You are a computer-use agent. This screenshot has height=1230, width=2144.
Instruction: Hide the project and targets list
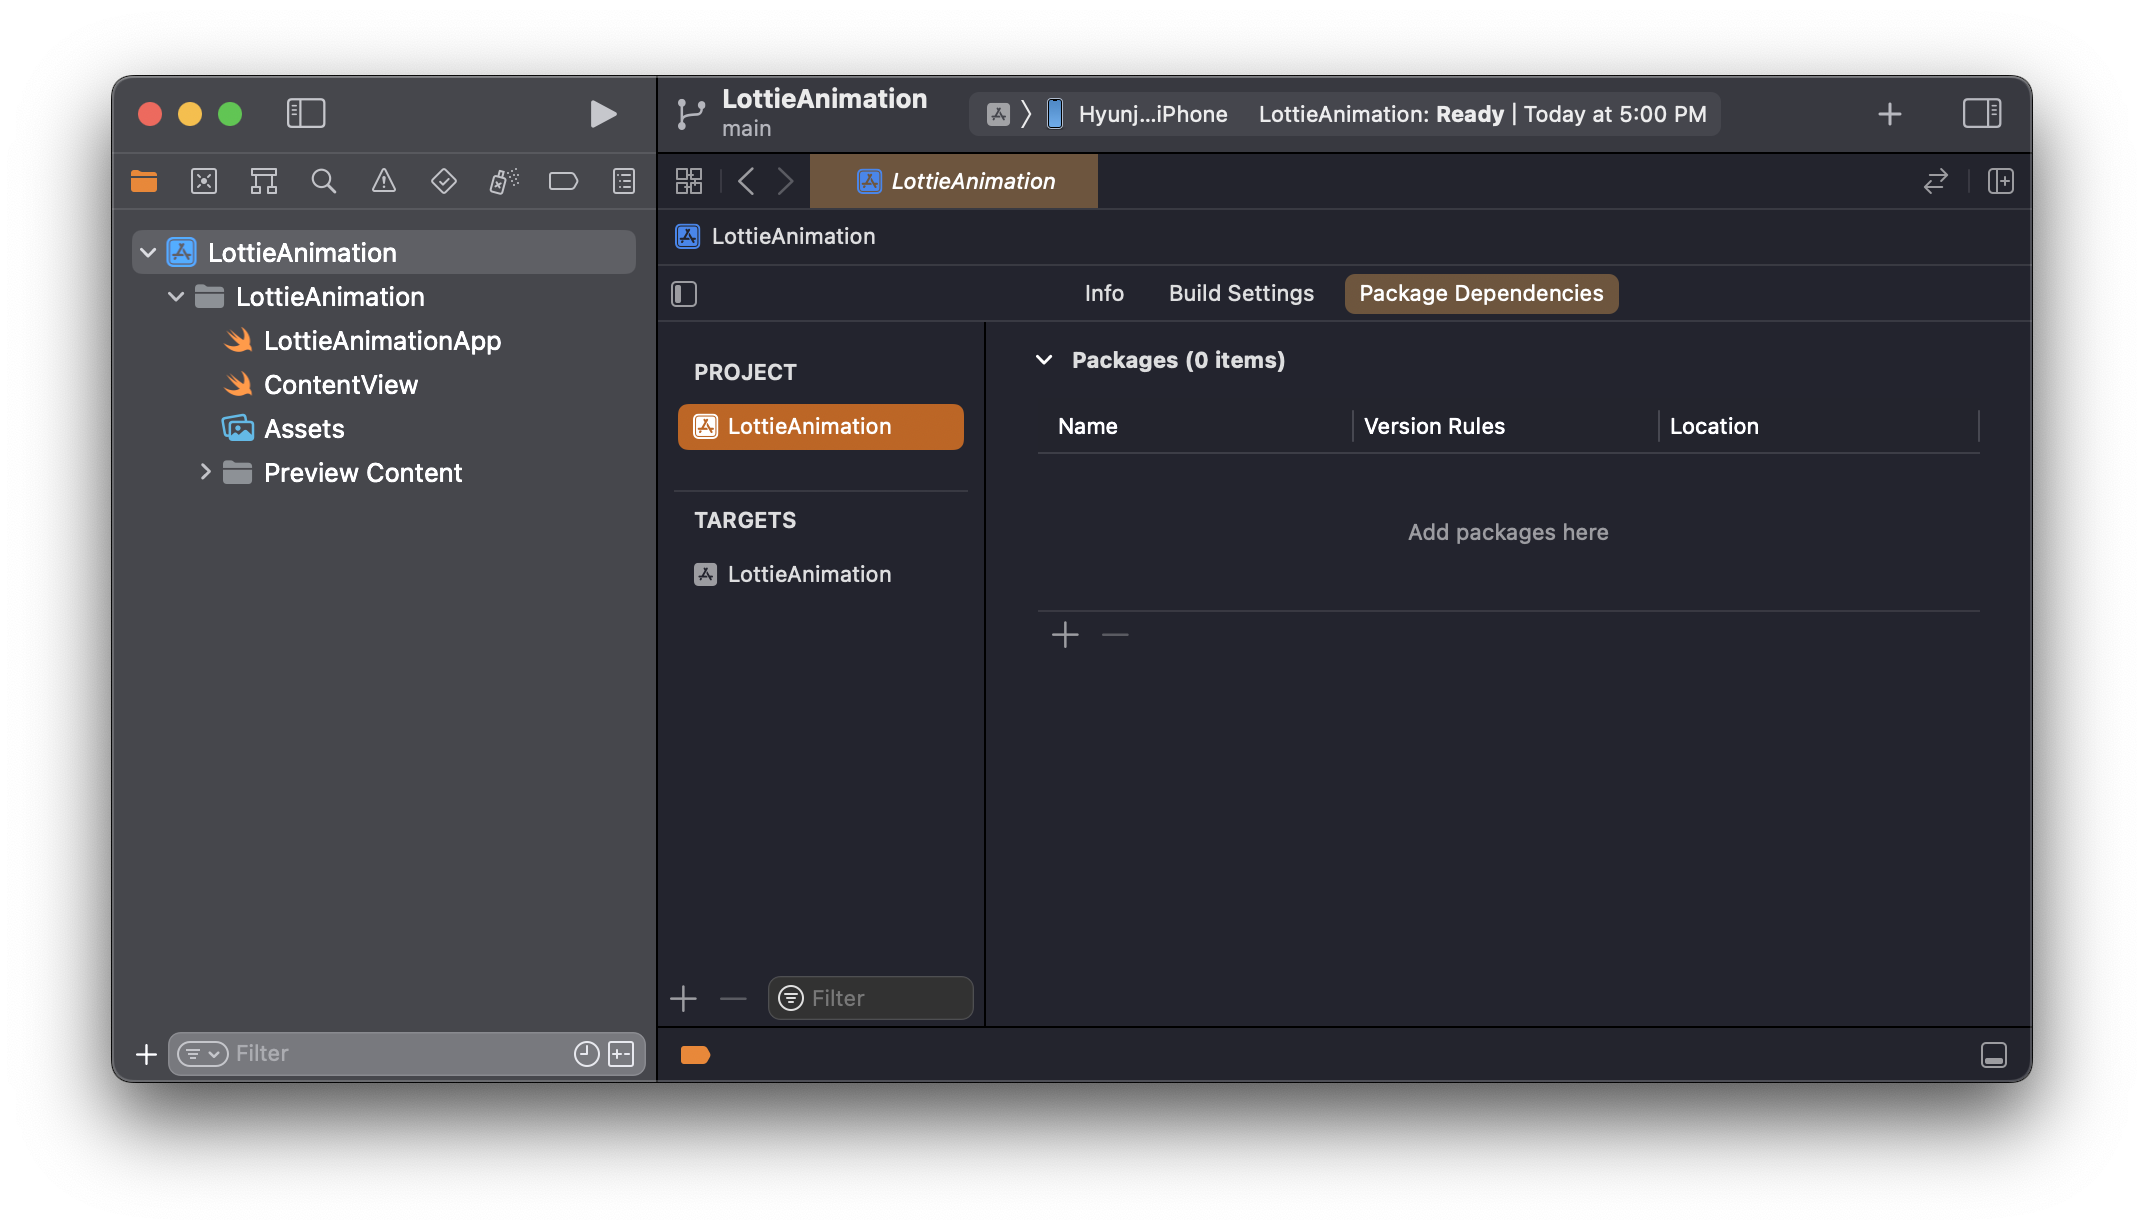coord(684,294)
